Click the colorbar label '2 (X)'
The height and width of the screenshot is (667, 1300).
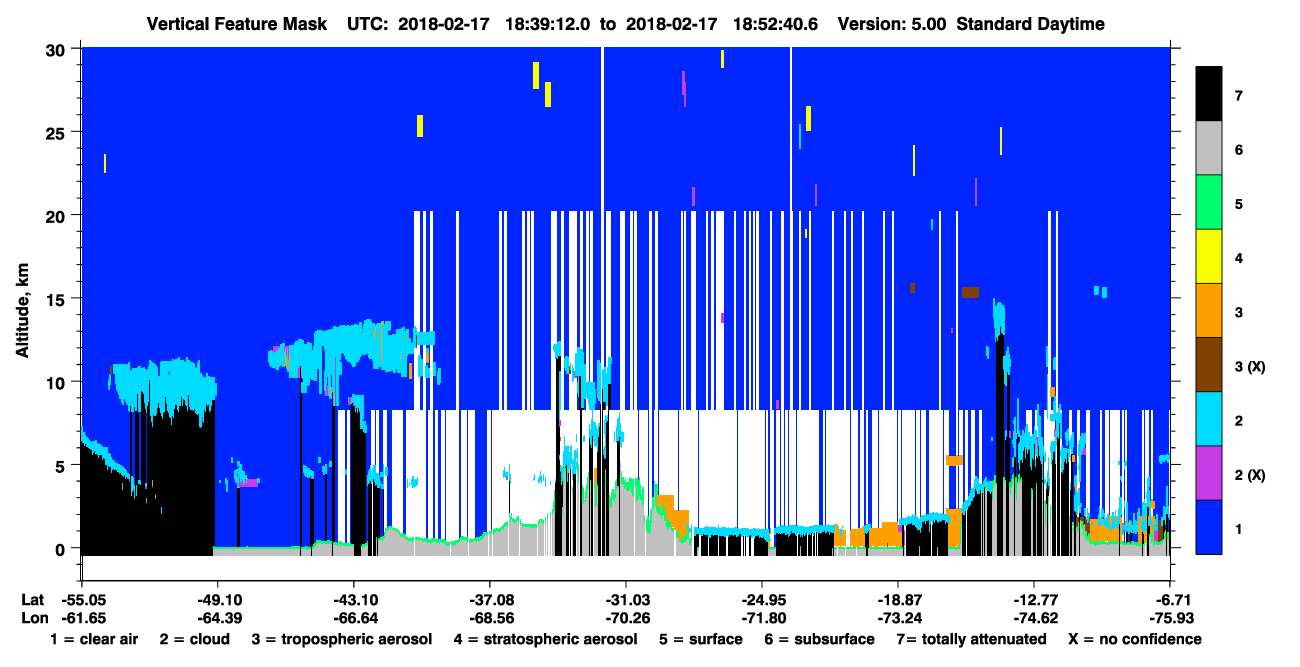click(1250, 474)
